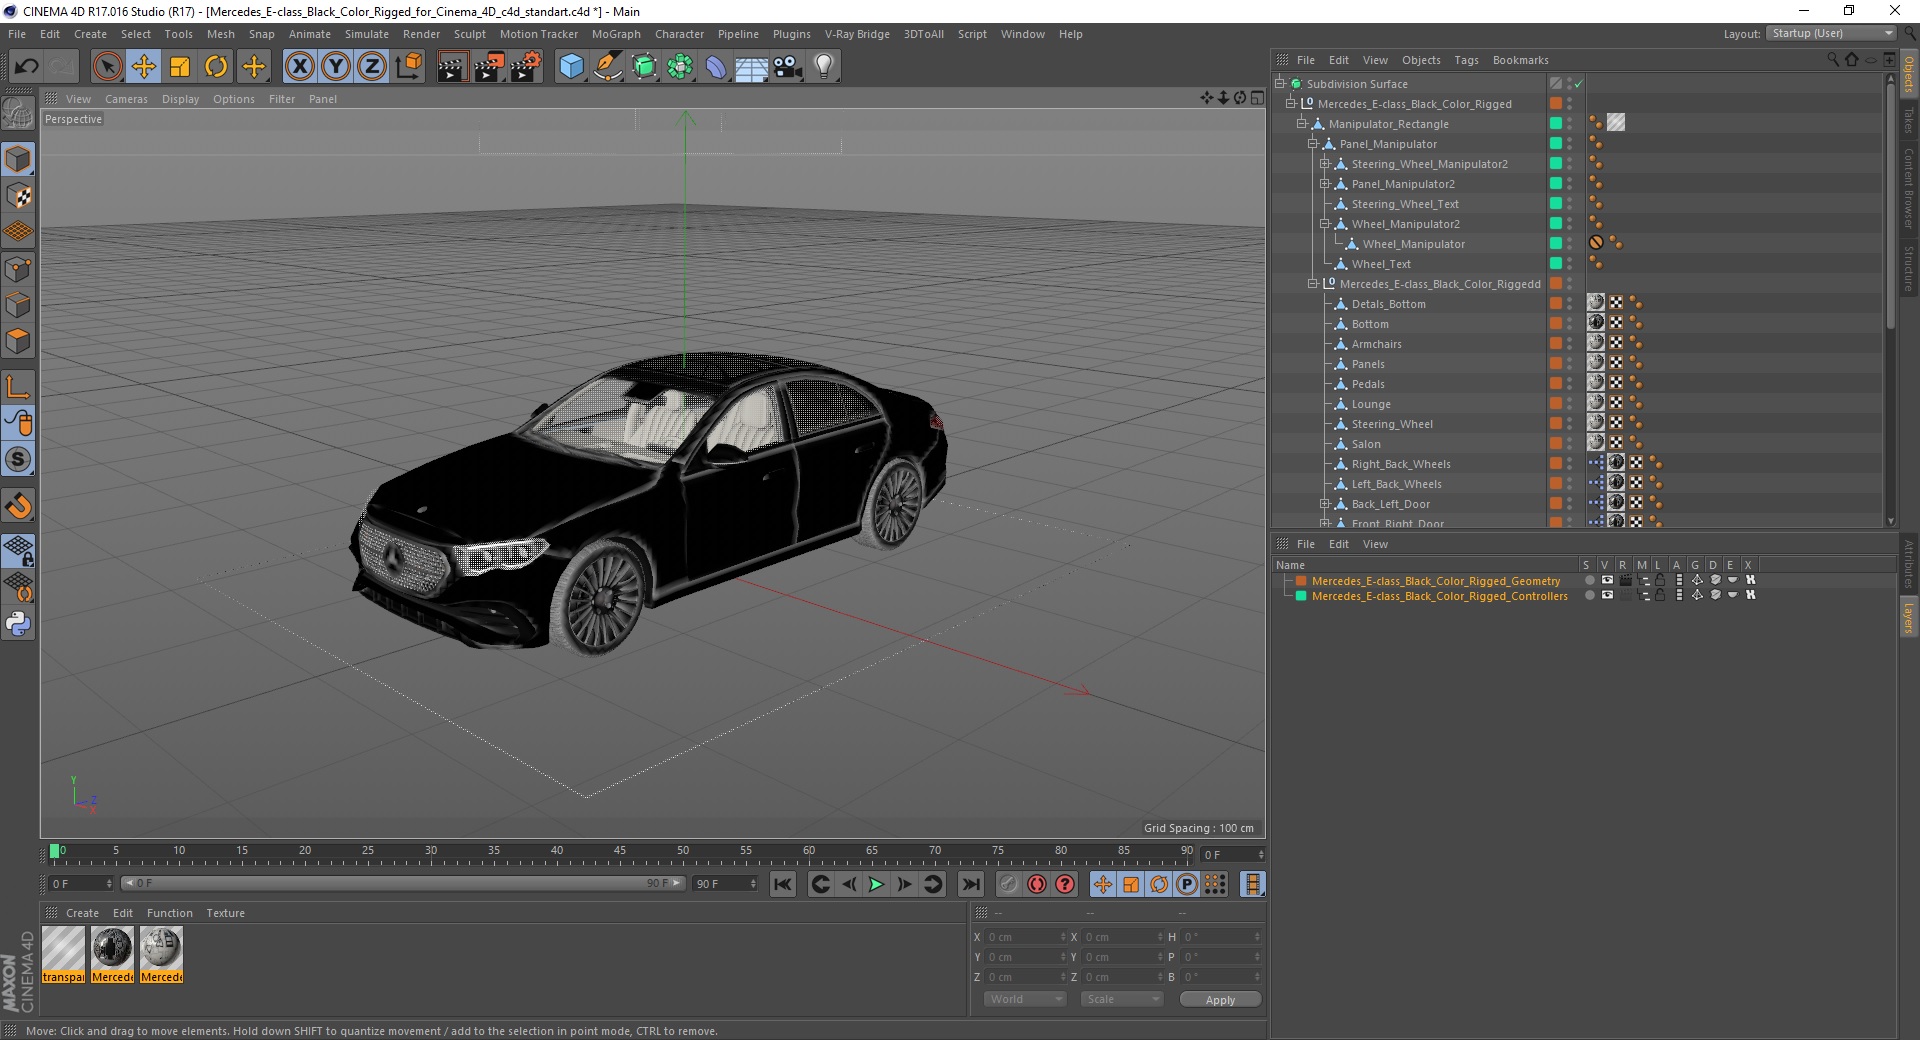Image resolution: width=1920 pixels, height=1040 pixels.
Task: Open the V-Ray Bridge menu
Action: 857,34
